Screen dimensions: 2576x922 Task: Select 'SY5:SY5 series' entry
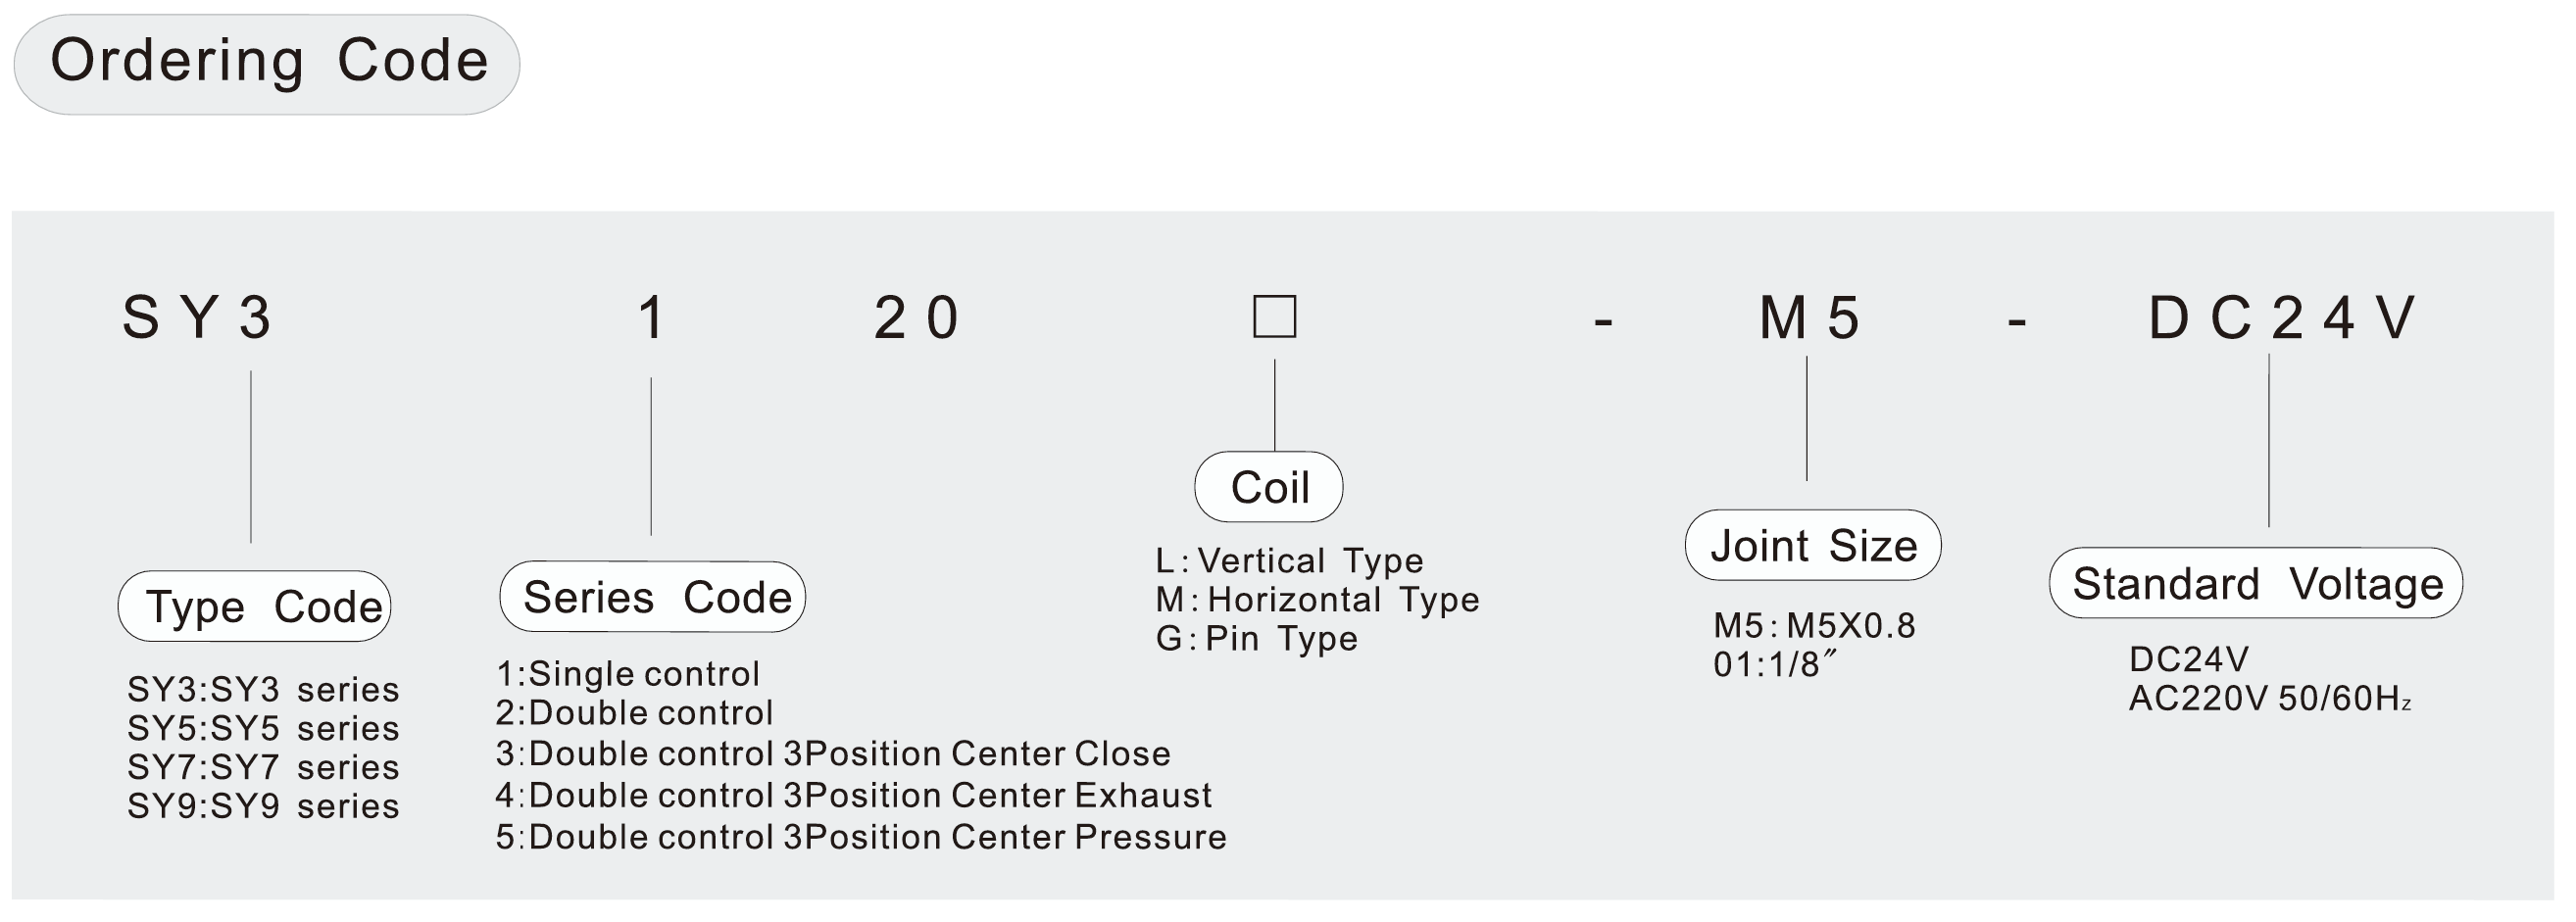coord(263,728)
